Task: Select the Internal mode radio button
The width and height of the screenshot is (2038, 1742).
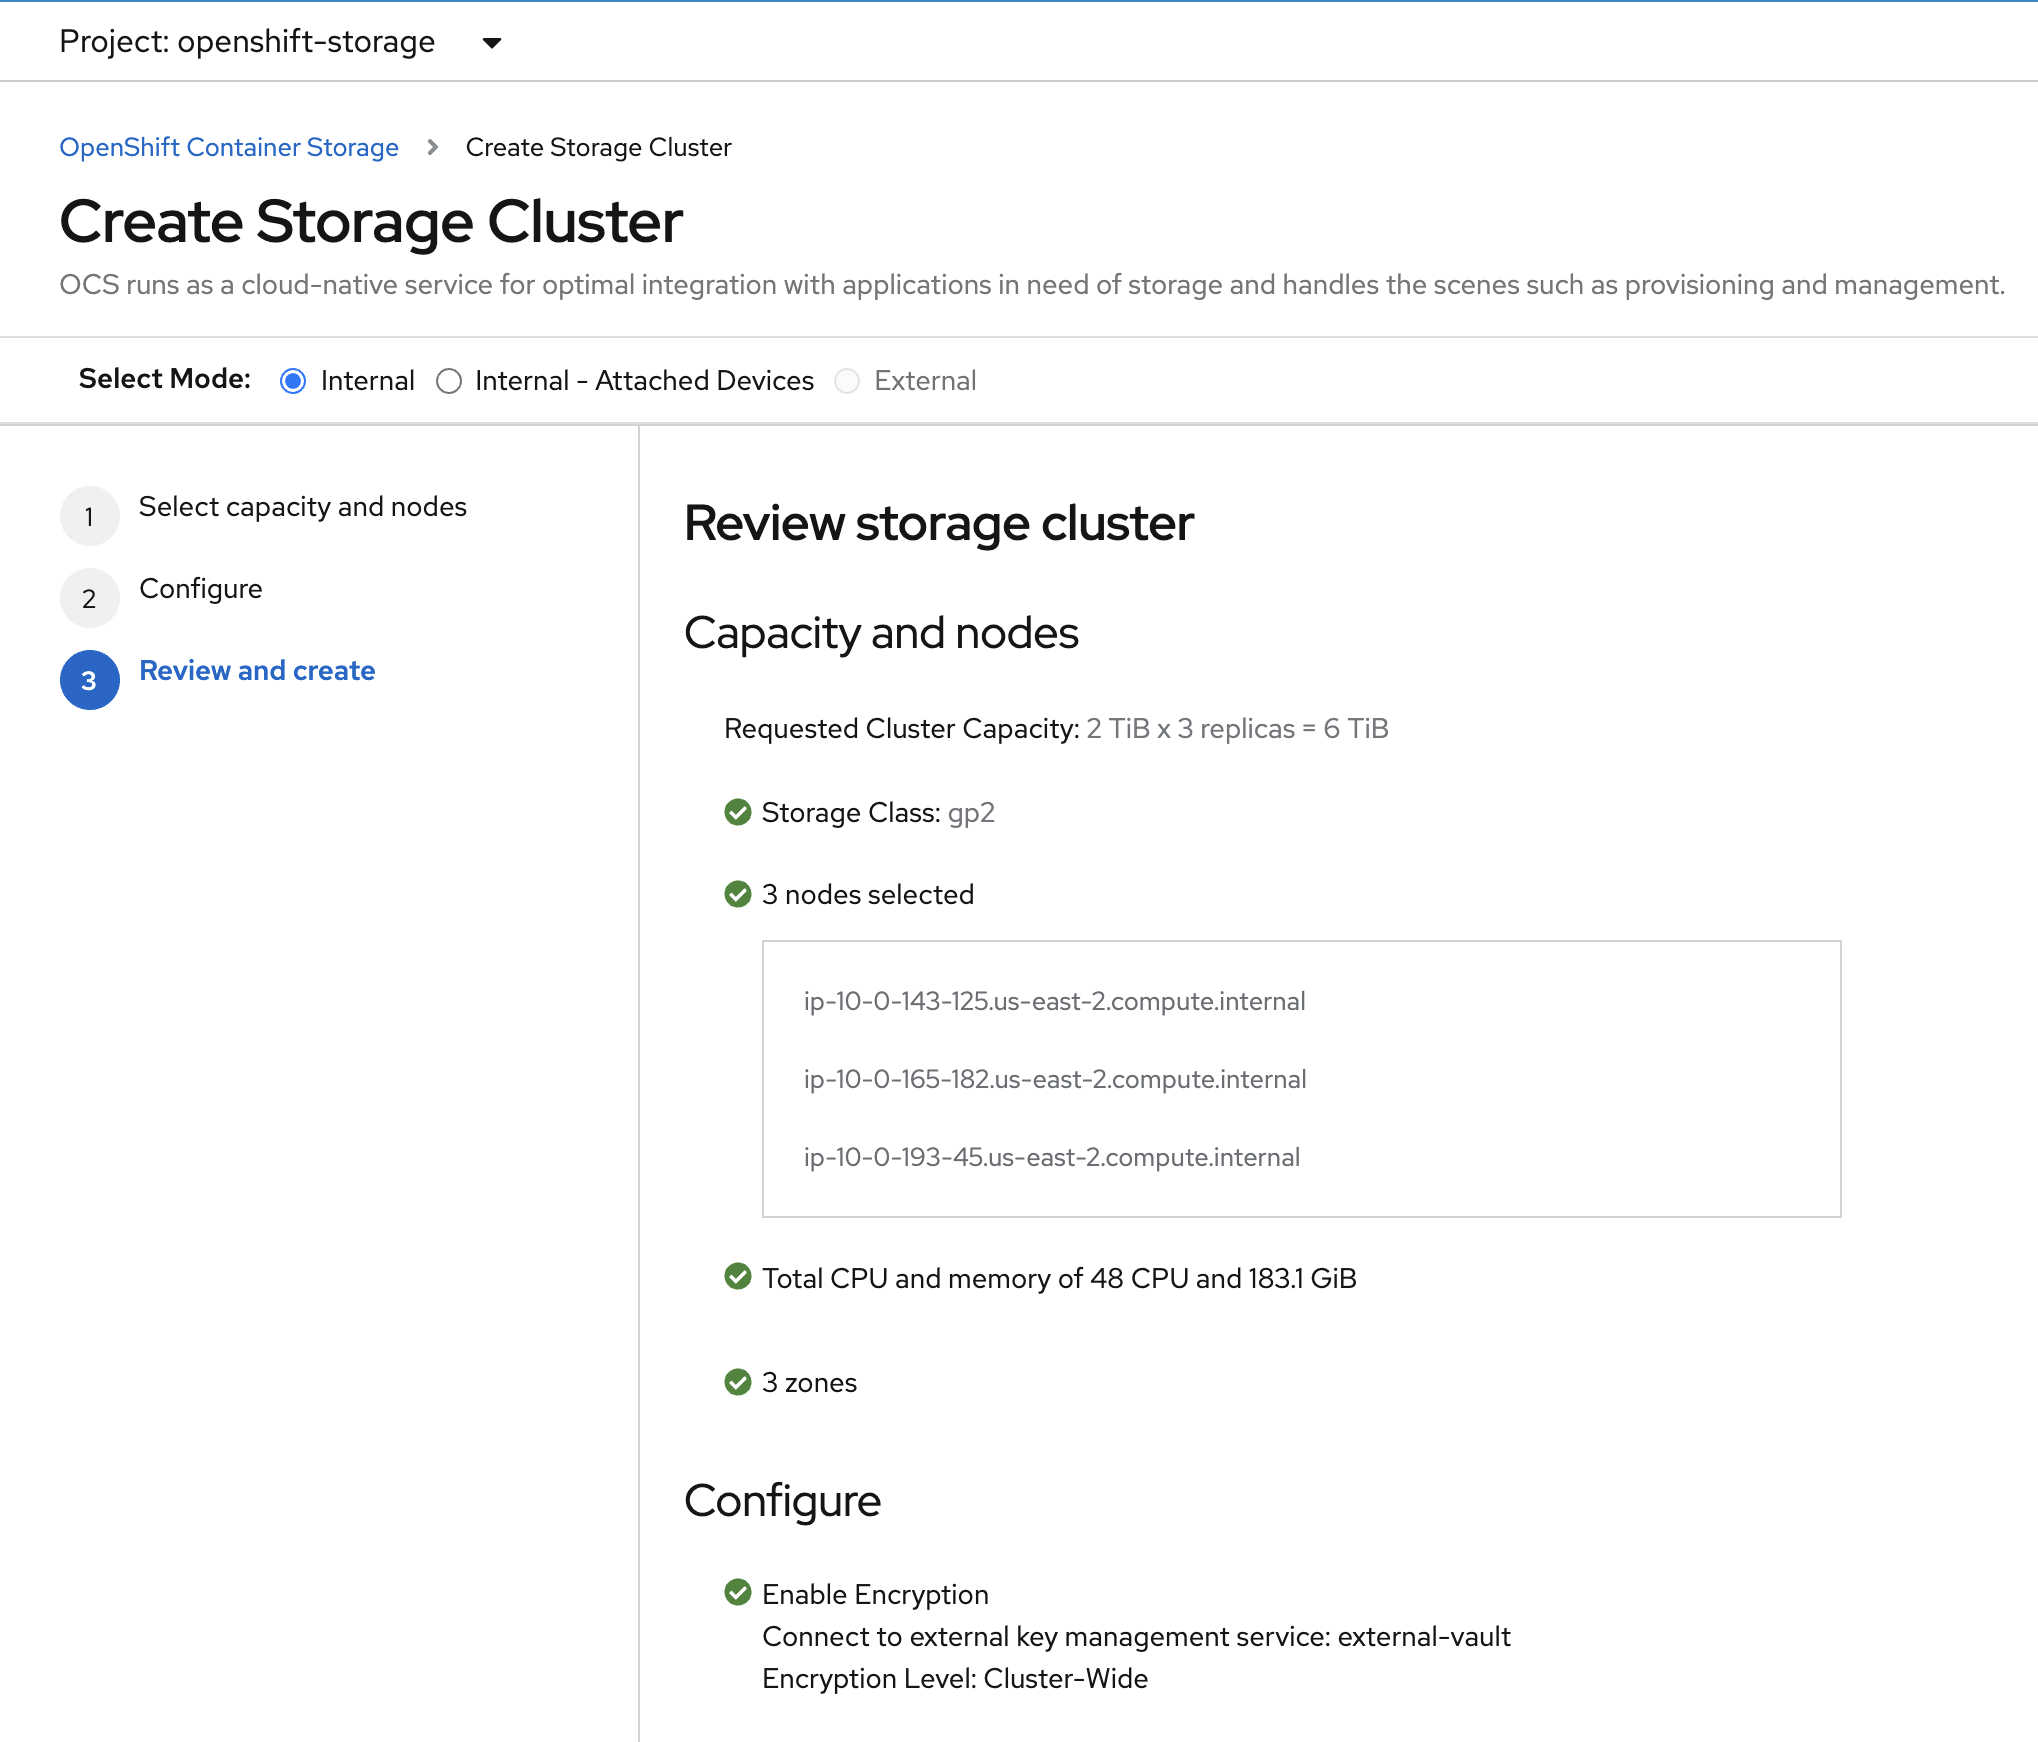Action: [x=293, y=381]
